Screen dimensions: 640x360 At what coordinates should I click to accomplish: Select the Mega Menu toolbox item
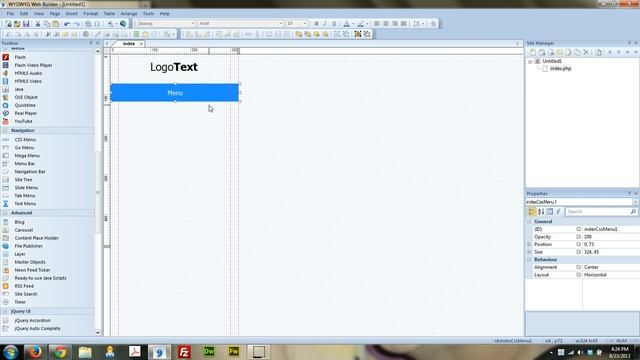pos(27,156)
